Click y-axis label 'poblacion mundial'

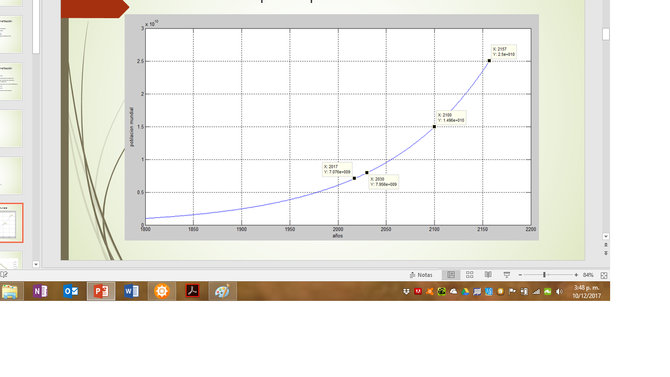coord(131,127)
